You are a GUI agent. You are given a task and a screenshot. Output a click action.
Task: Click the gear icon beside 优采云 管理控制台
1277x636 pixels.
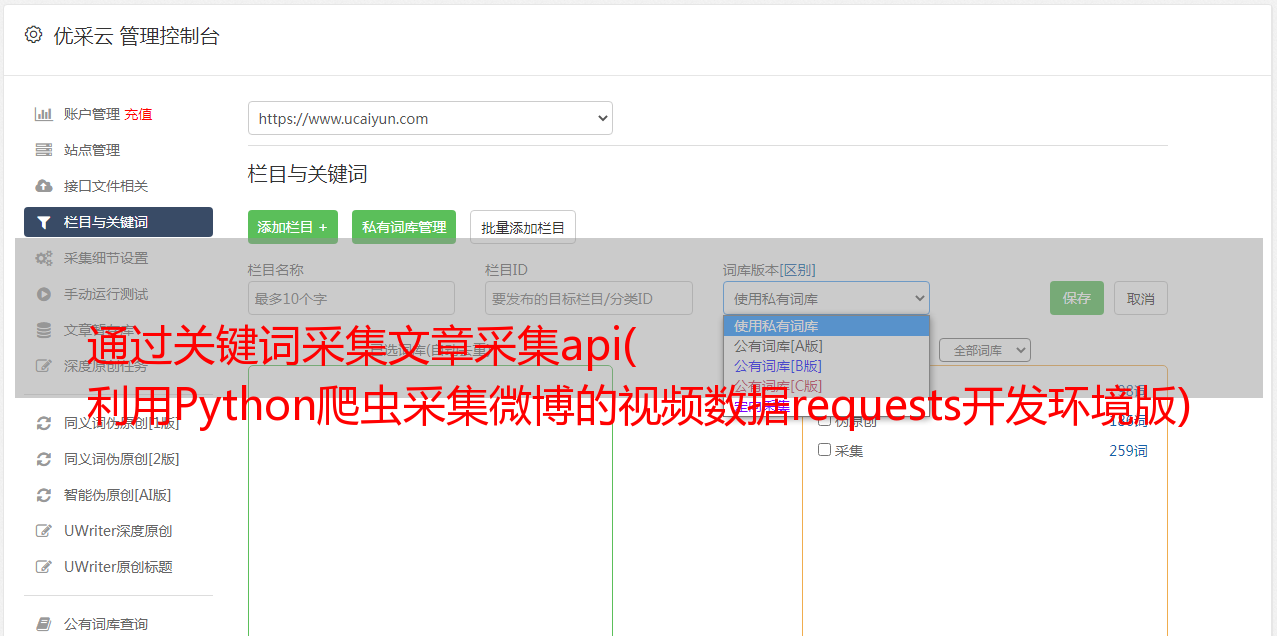[33, 35]
